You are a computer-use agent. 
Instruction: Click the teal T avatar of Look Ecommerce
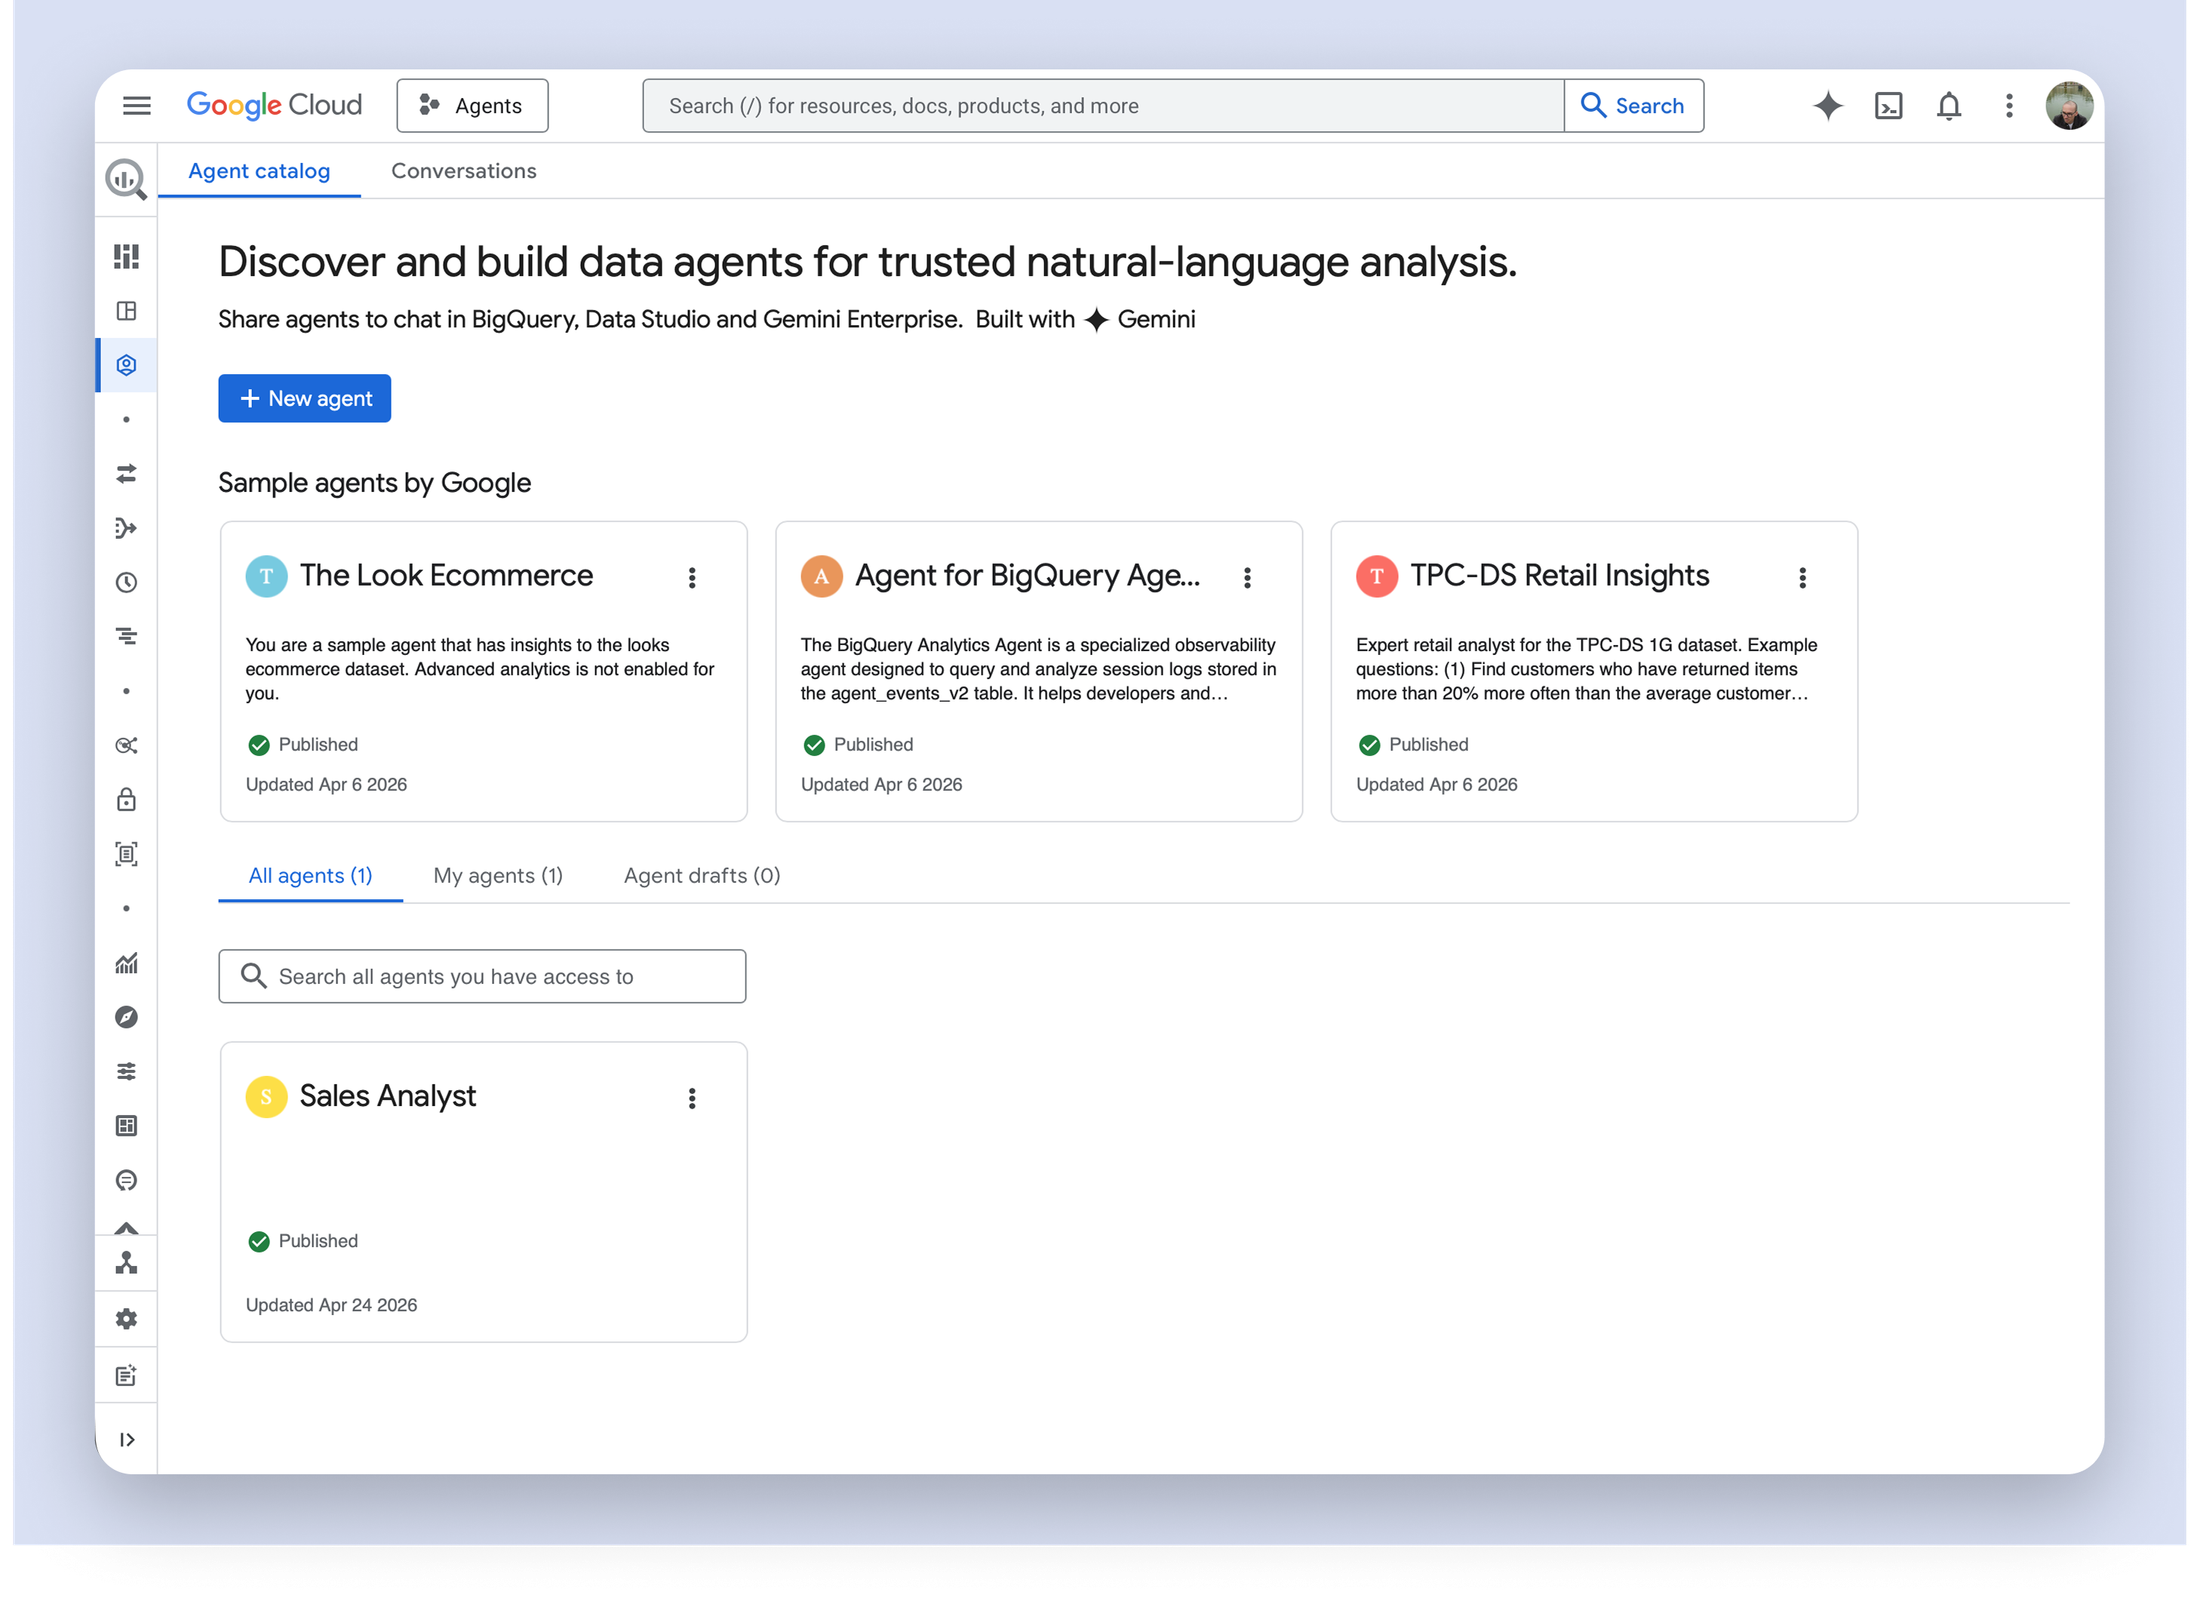266,576
